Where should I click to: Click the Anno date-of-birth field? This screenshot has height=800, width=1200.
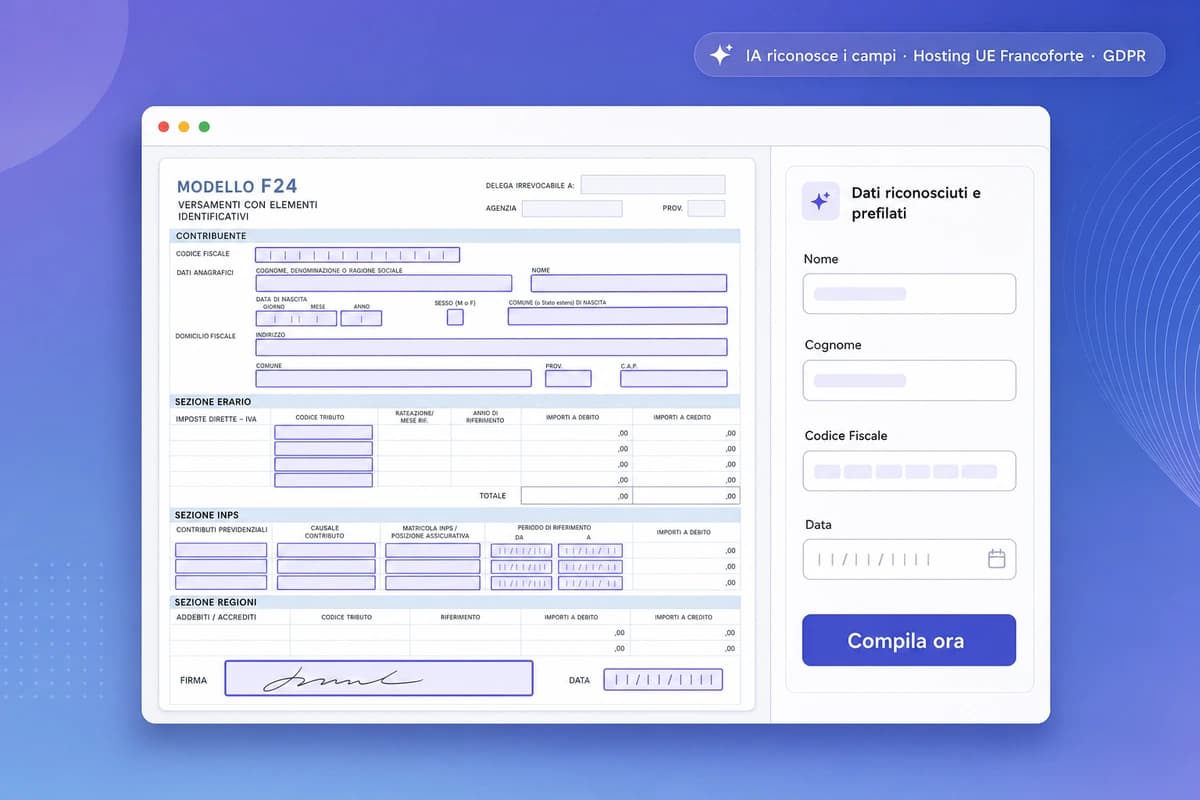click(x=361, y=318)
